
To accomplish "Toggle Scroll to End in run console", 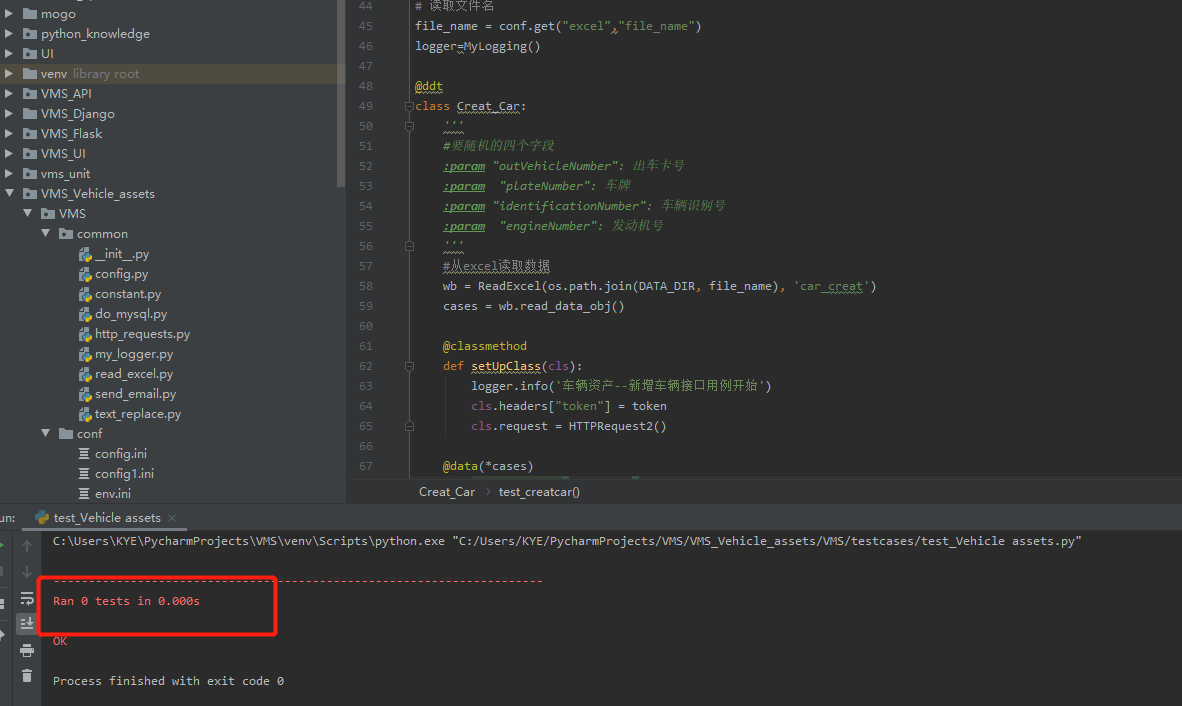I will pos(27,623).
